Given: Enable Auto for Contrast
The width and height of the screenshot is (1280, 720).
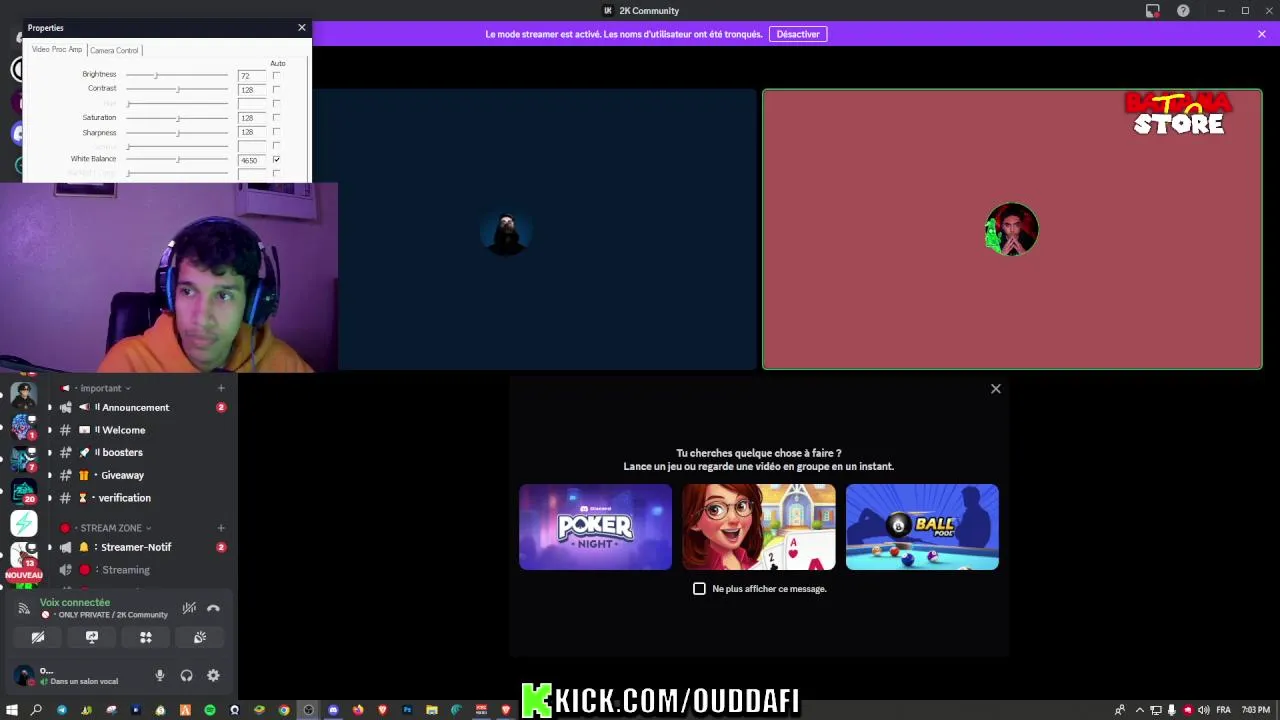Looking at the screenshot, I should click(276, 90).
